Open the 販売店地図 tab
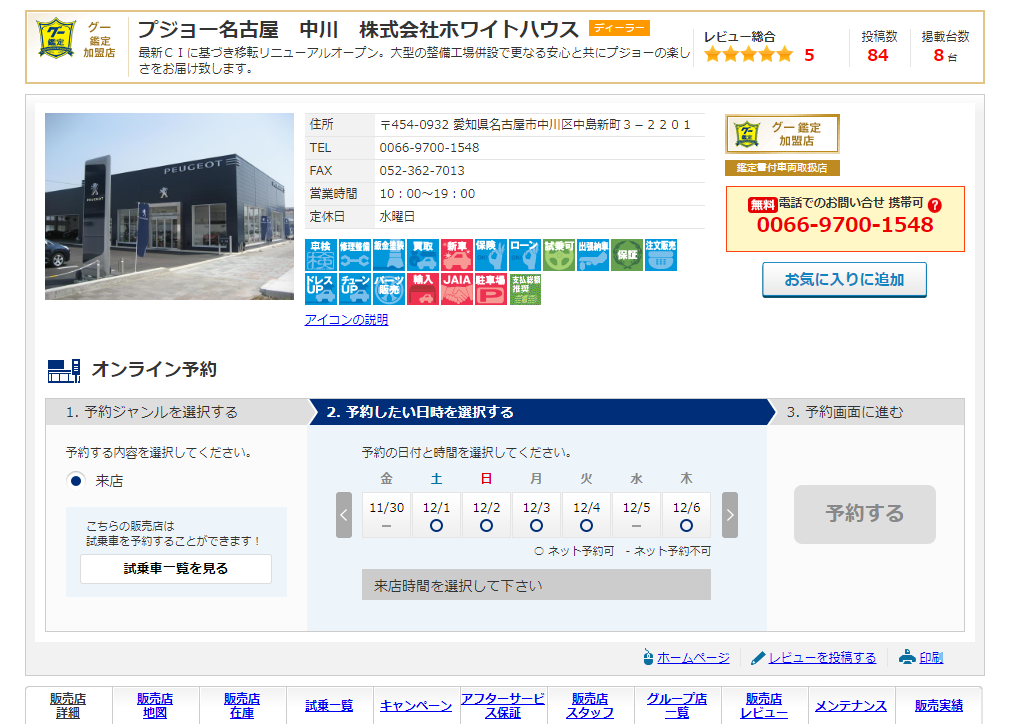This screenshot has width=1015, height=724. pyautogui.click(x=155, y=705)
